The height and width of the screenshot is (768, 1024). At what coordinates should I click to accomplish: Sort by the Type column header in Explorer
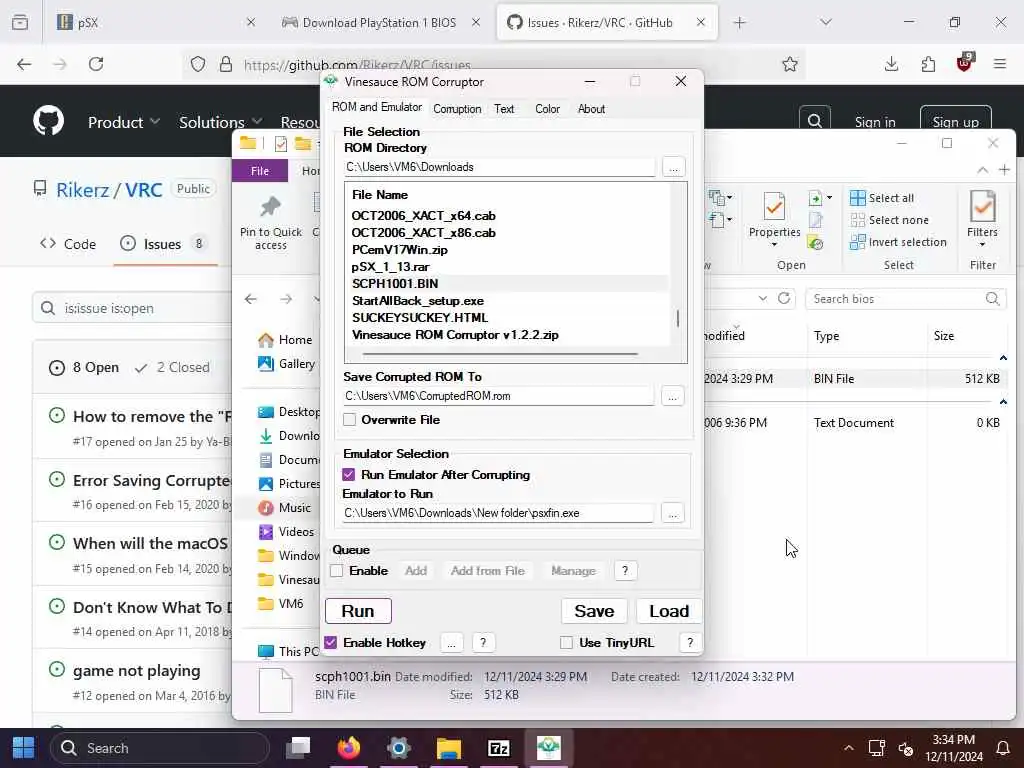click(826, 336)
